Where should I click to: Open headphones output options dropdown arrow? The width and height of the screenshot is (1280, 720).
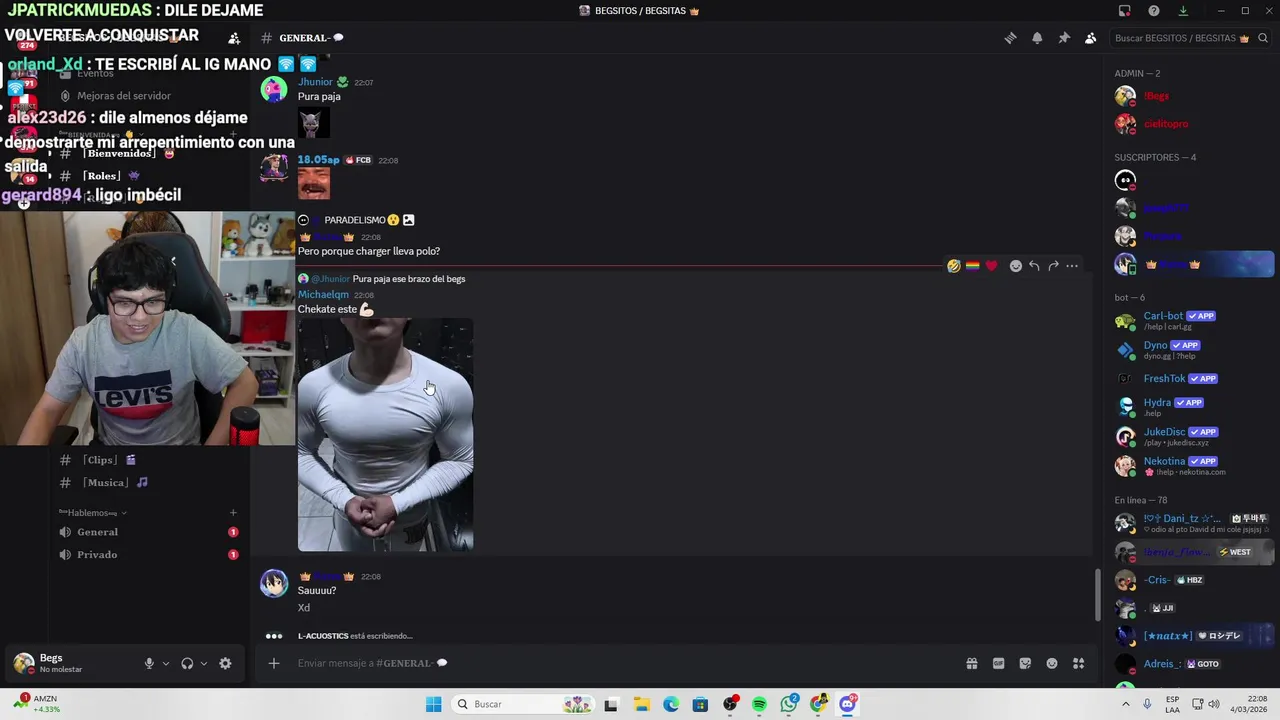(x=204, y=663)
